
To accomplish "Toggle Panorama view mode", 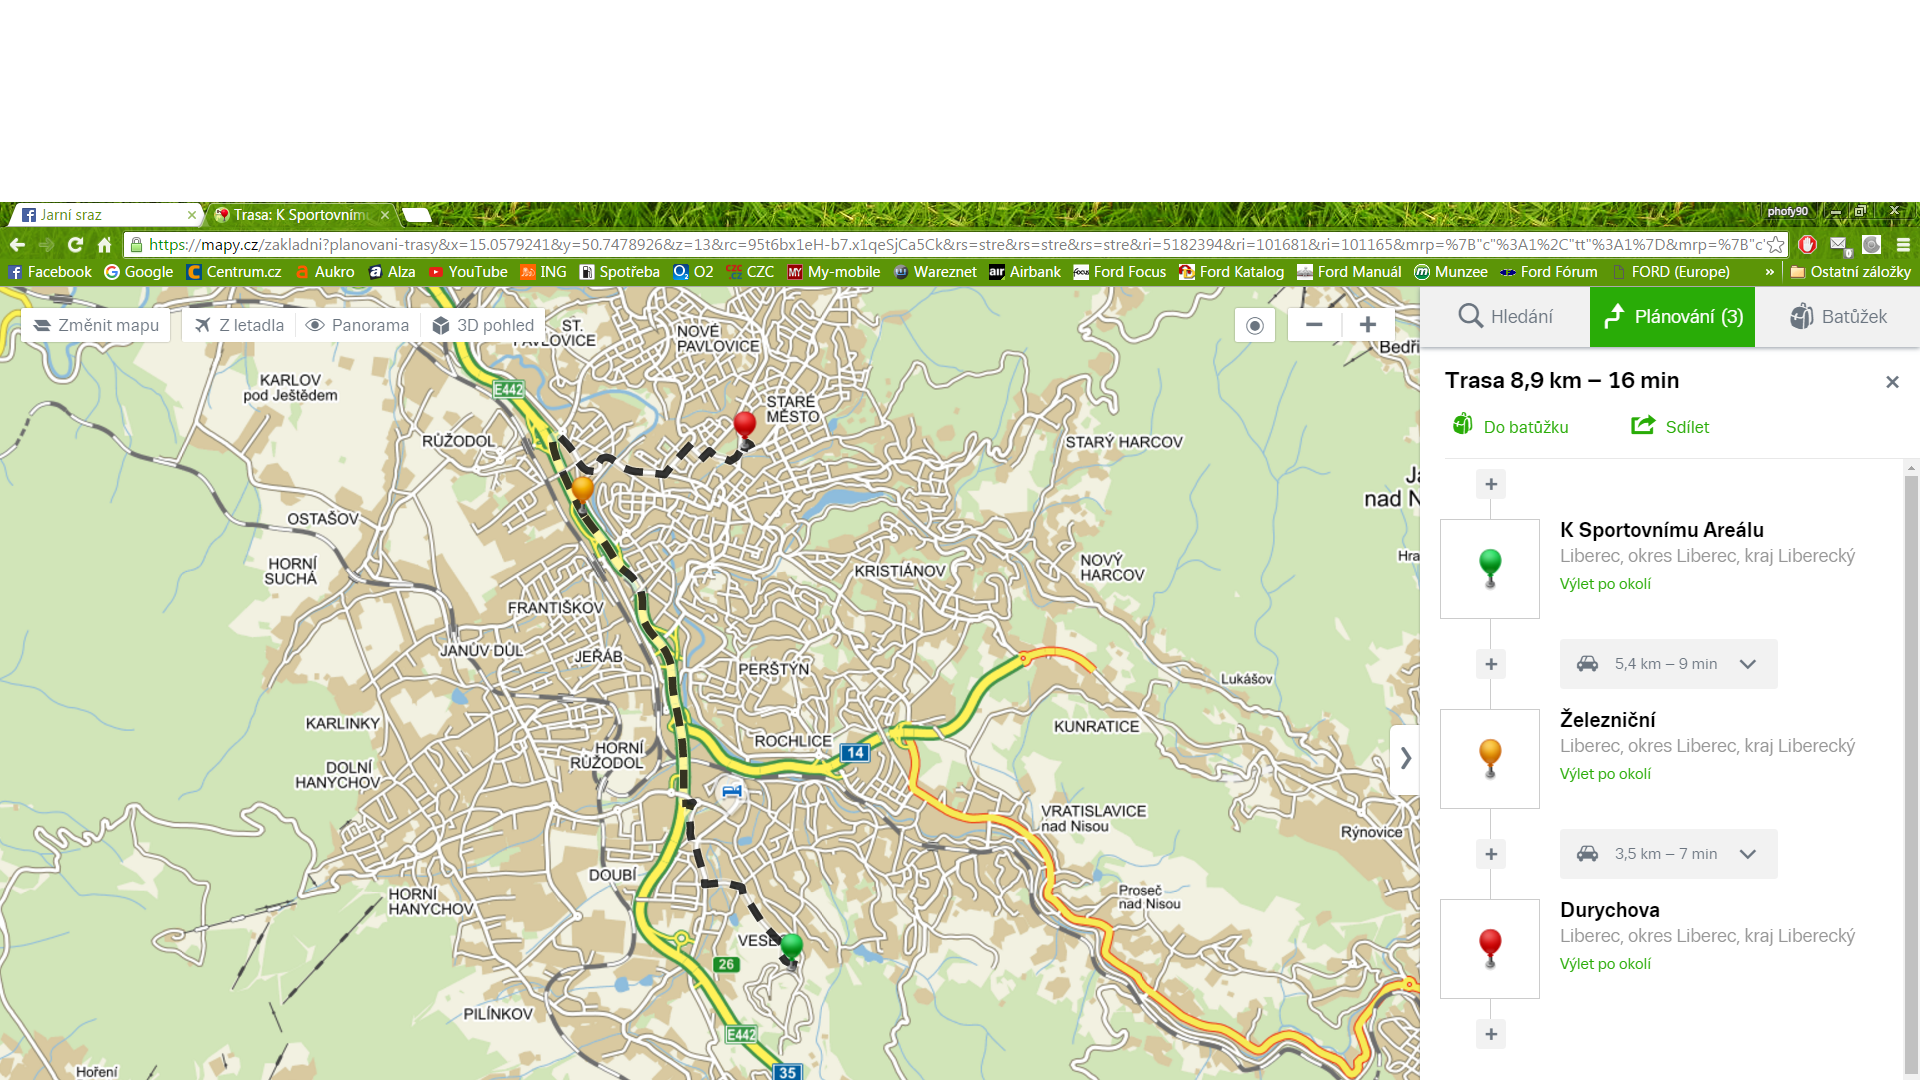I will (x=357, y=325).
